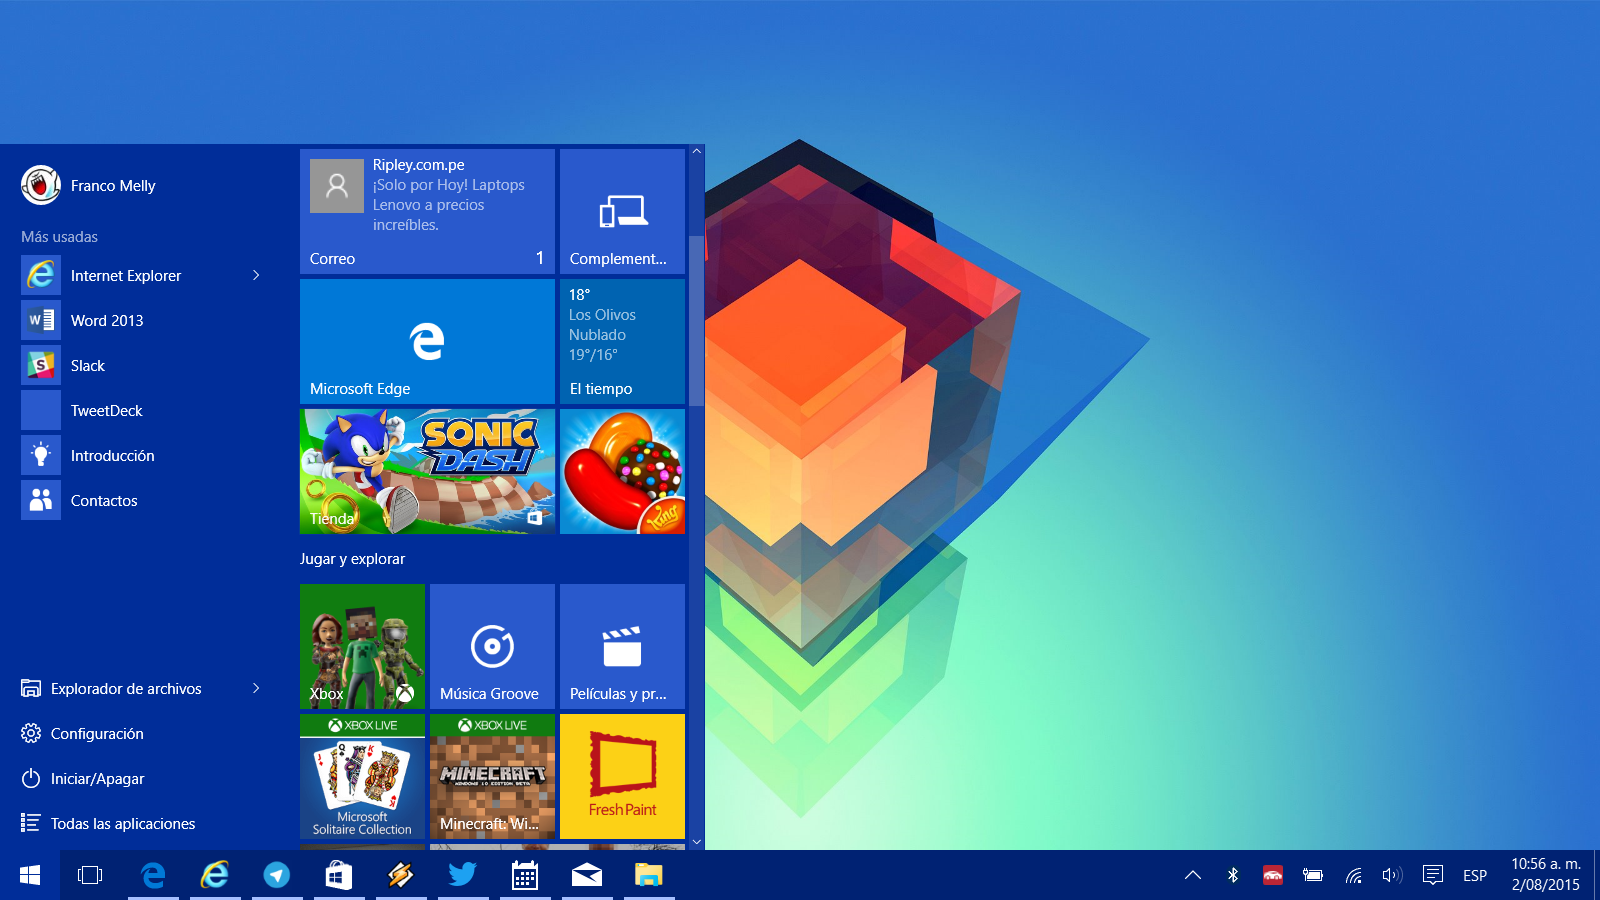The image size is (1600, 900).
Task: Launch the Microsoft Edge tile
Action: pos(427,341)
